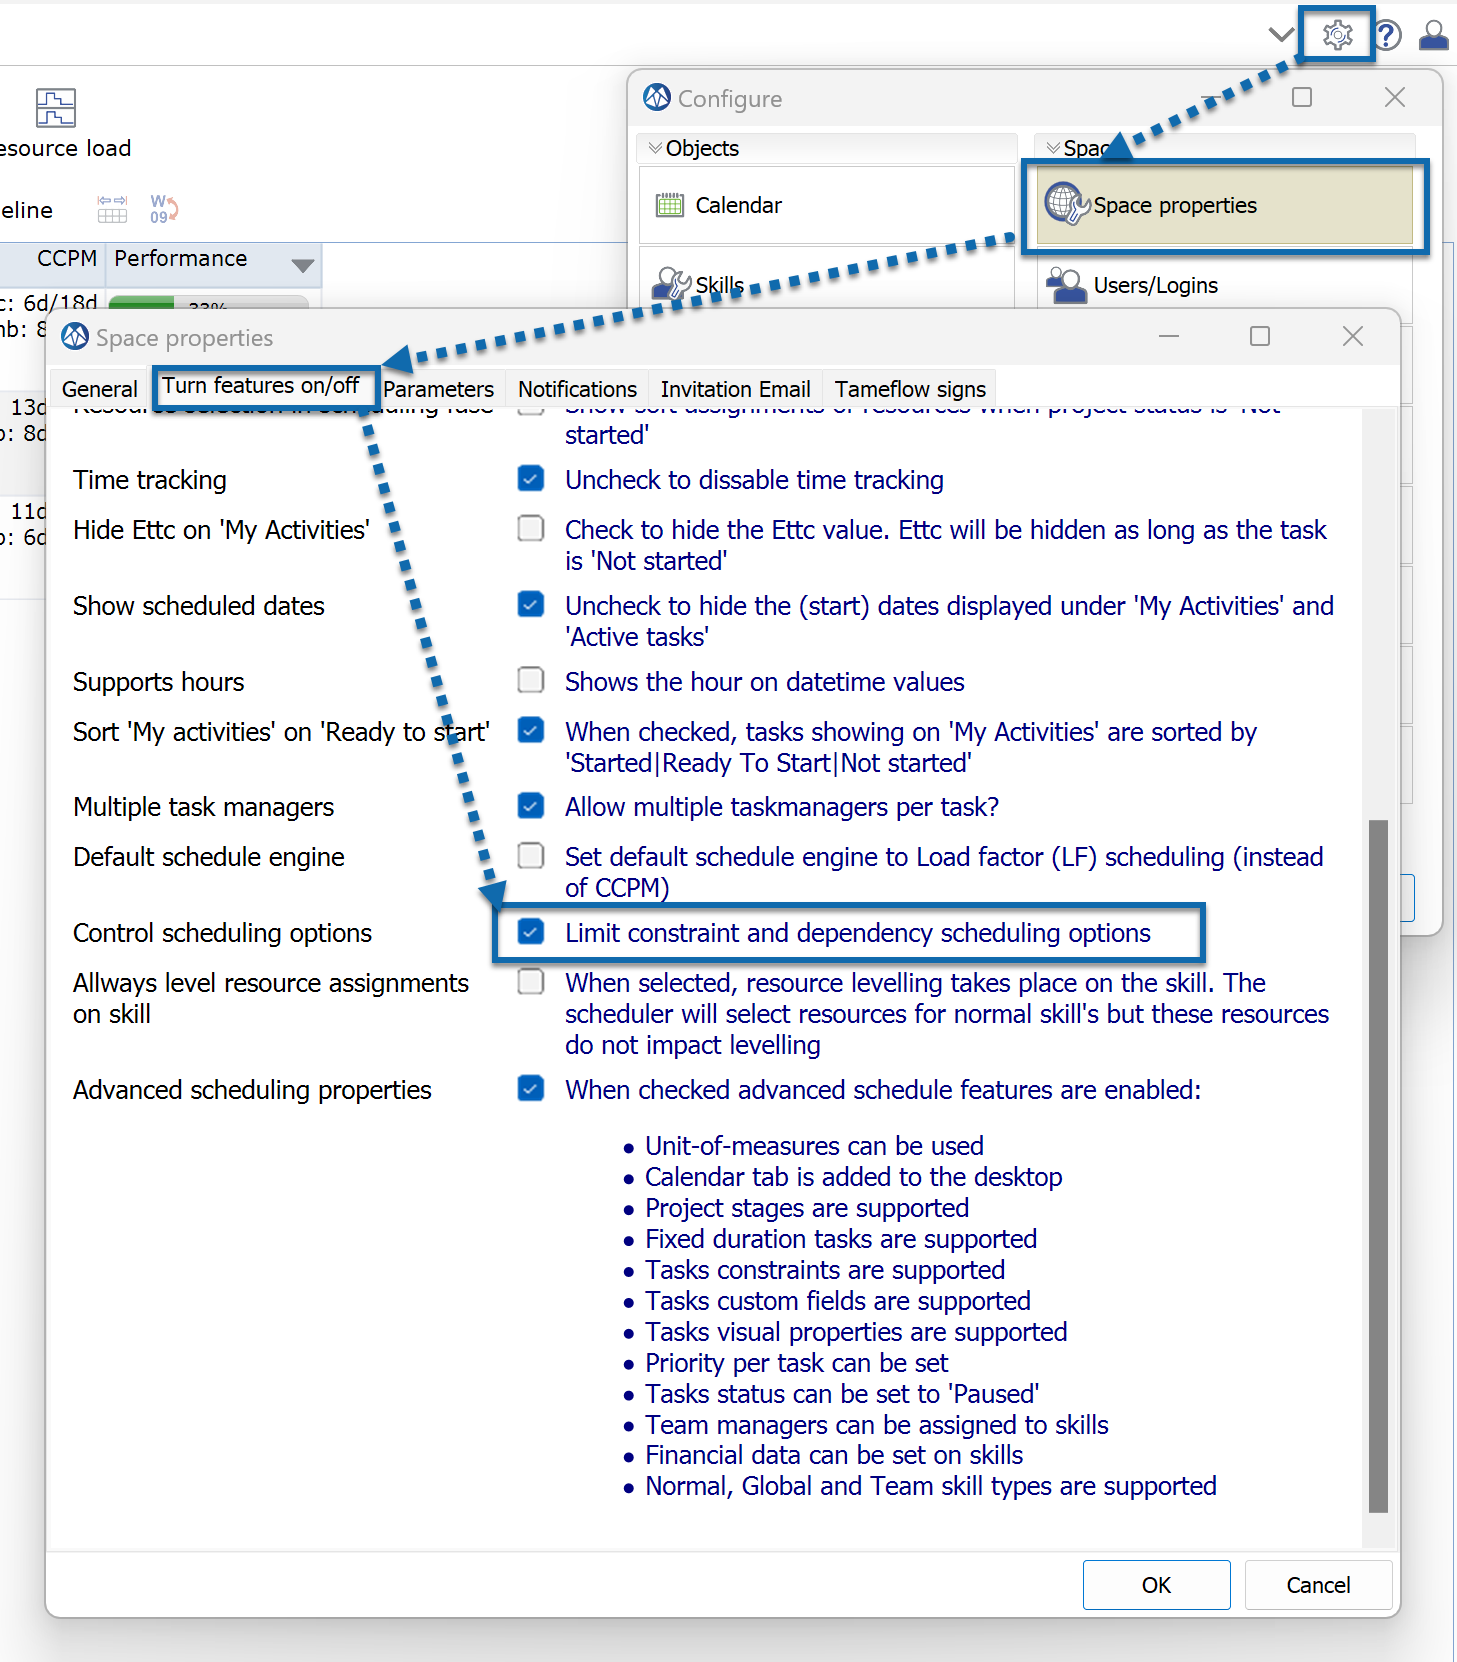
Task: Select 'Tasks constraints are supported' bullet
Action: [825, 1270]
